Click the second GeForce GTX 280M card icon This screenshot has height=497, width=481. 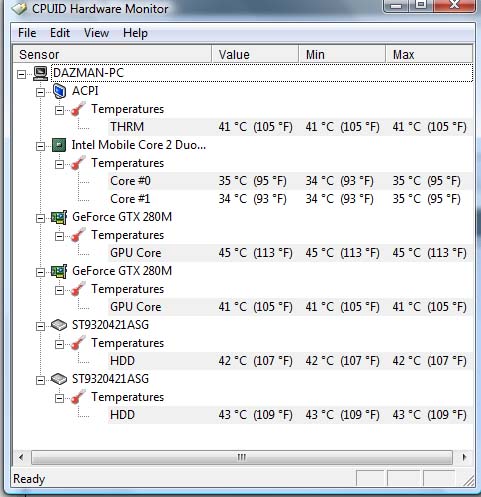tap(59, 271)
